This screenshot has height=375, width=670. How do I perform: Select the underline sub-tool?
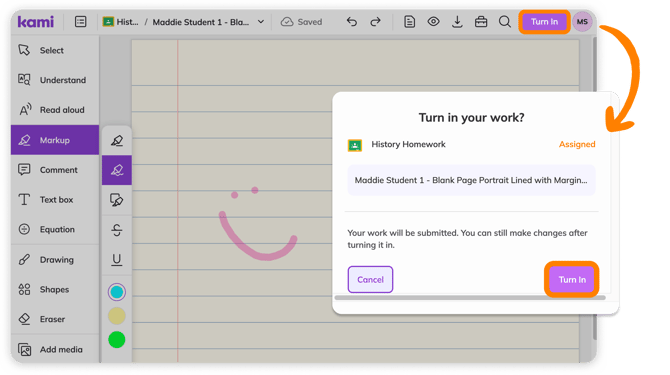click(x=117, y=260)
